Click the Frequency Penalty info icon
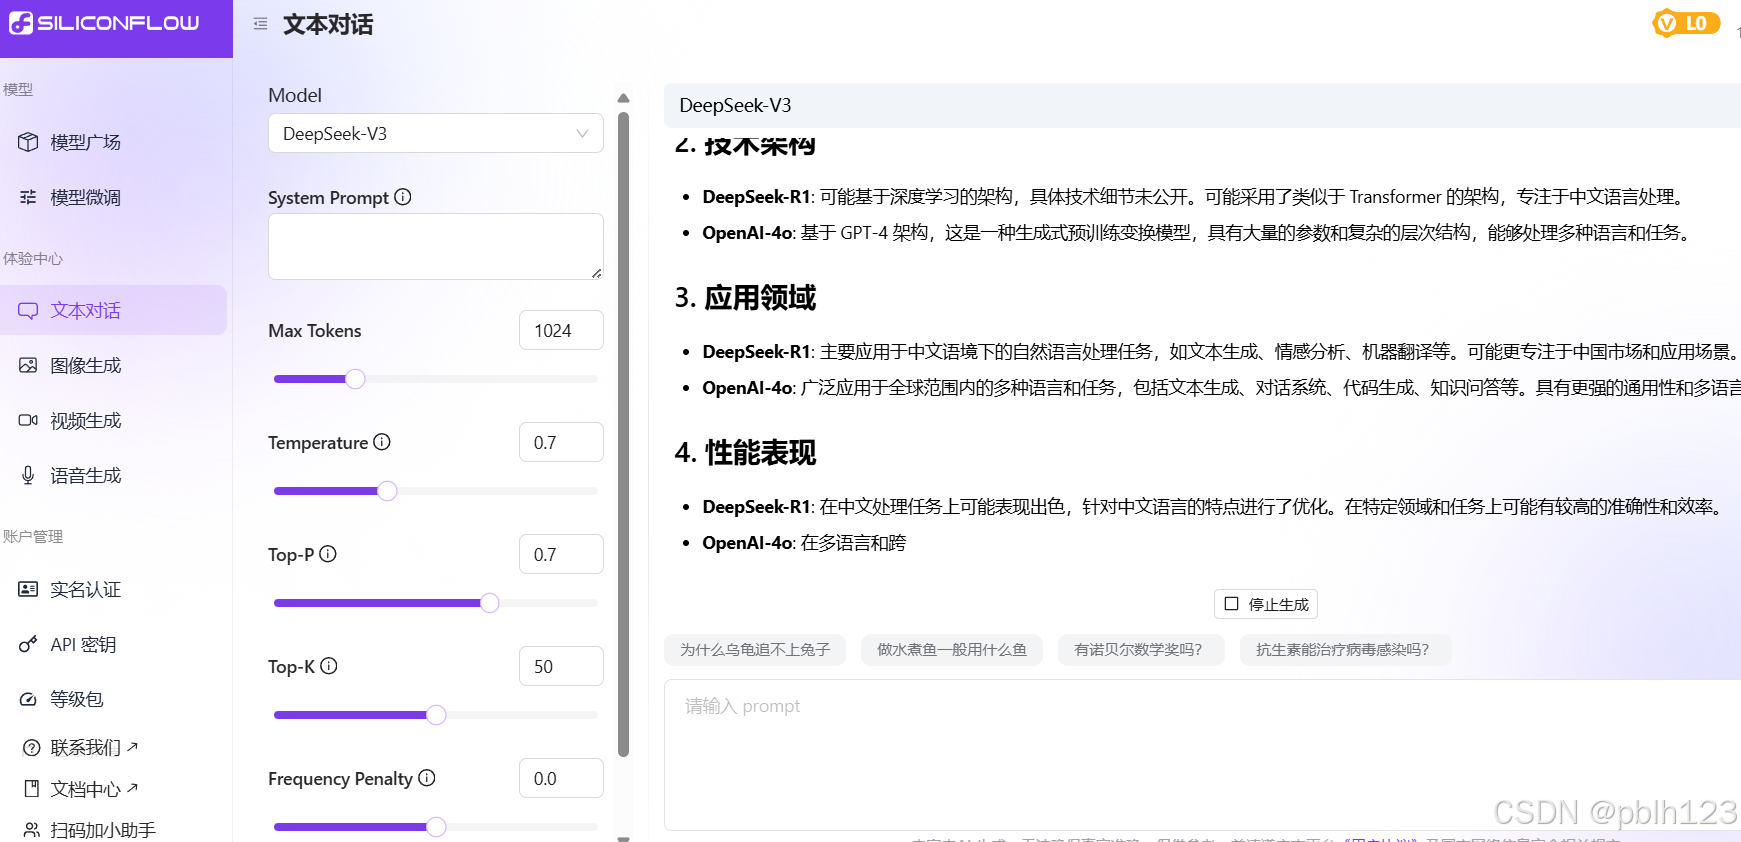 pos(427,778)
